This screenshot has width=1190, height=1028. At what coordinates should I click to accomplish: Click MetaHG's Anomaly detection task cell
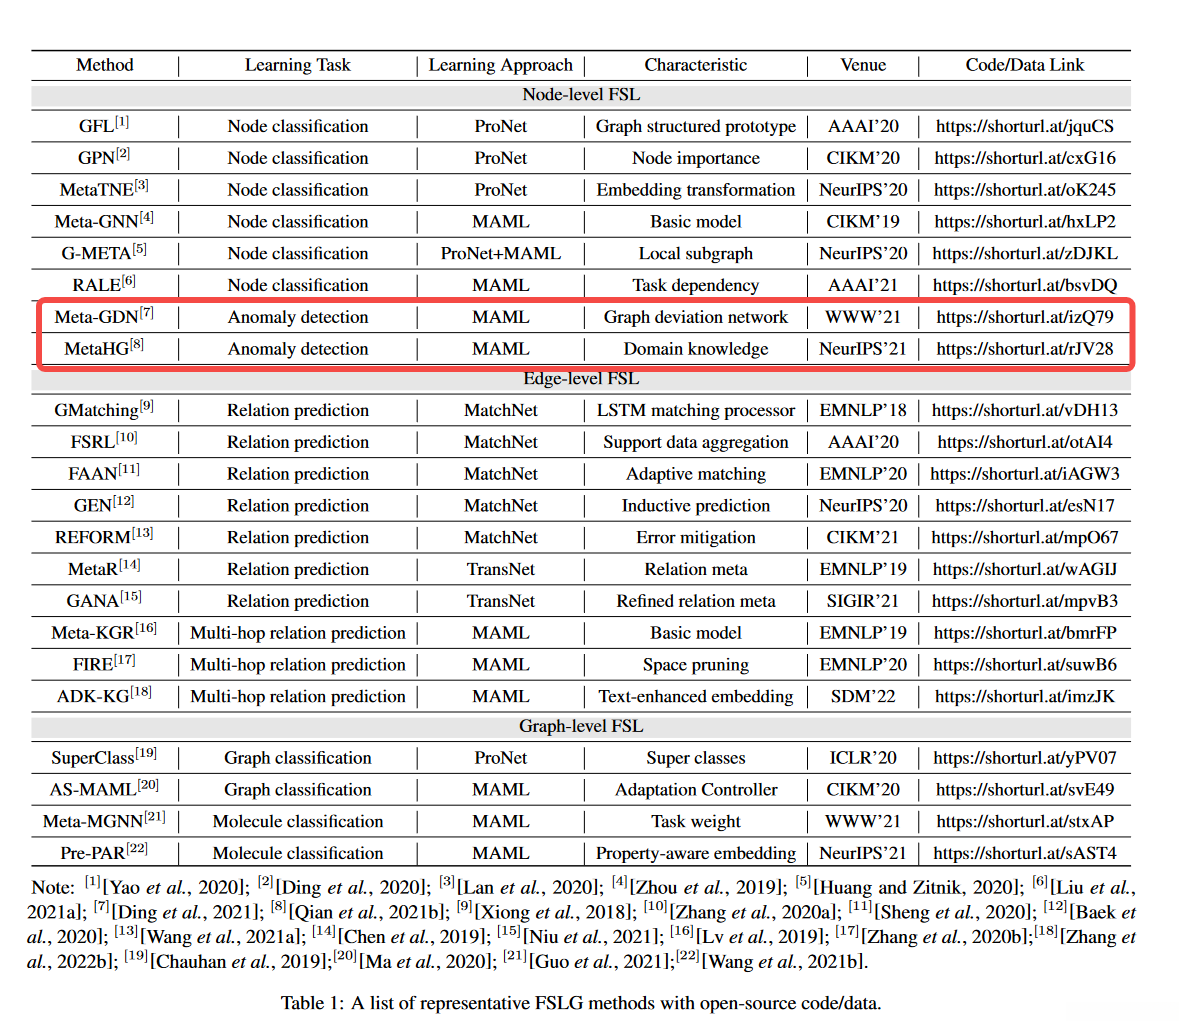pos(298,349)
